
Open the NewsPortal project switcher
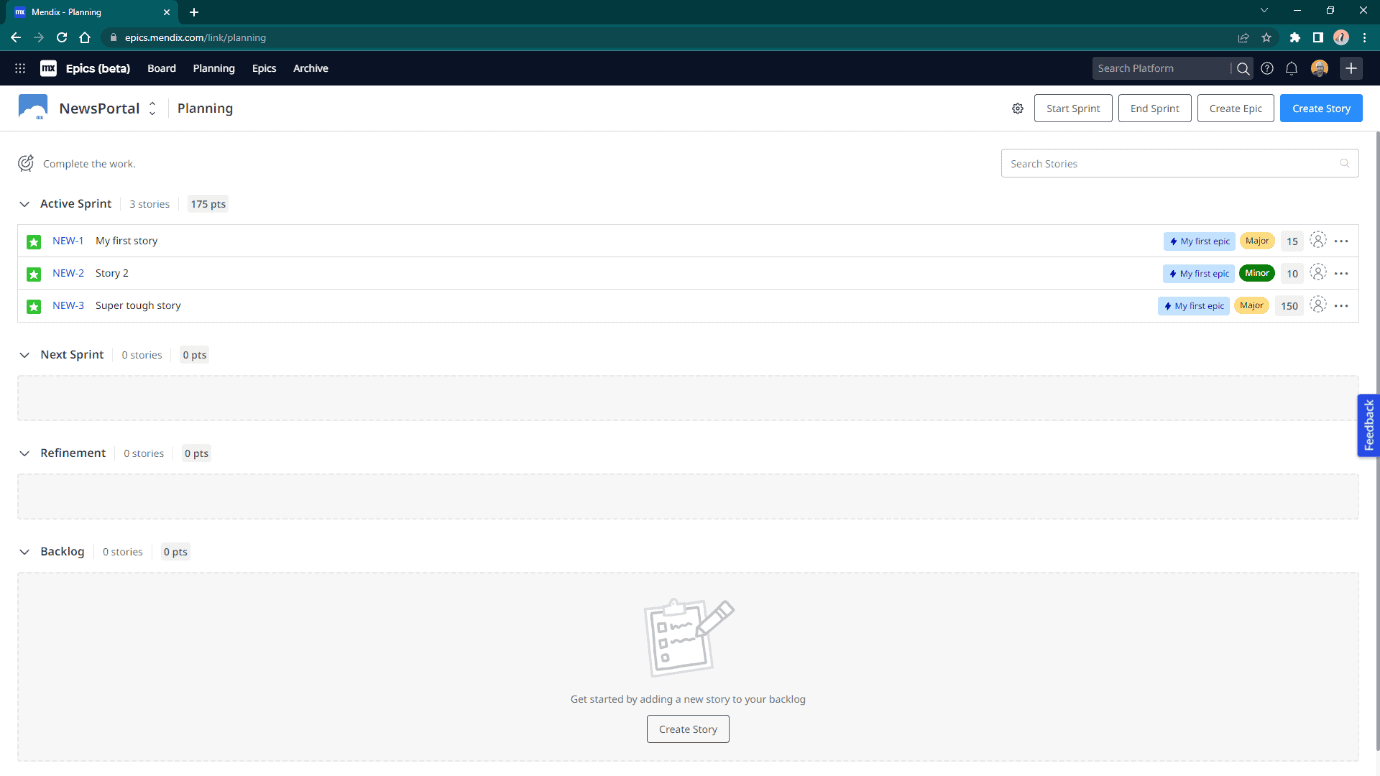[x=151, y=107]
